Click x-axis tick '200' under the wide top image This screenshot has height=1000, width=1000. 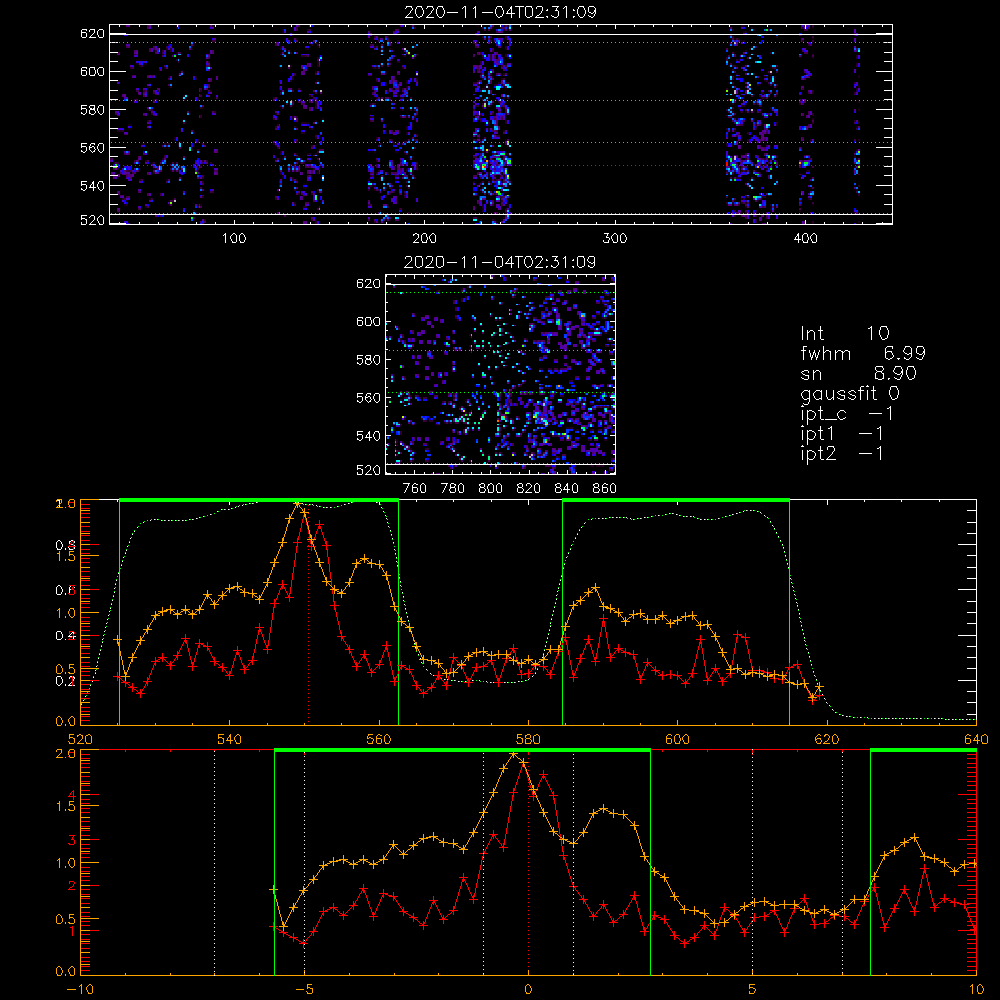[x=424, y=239]
